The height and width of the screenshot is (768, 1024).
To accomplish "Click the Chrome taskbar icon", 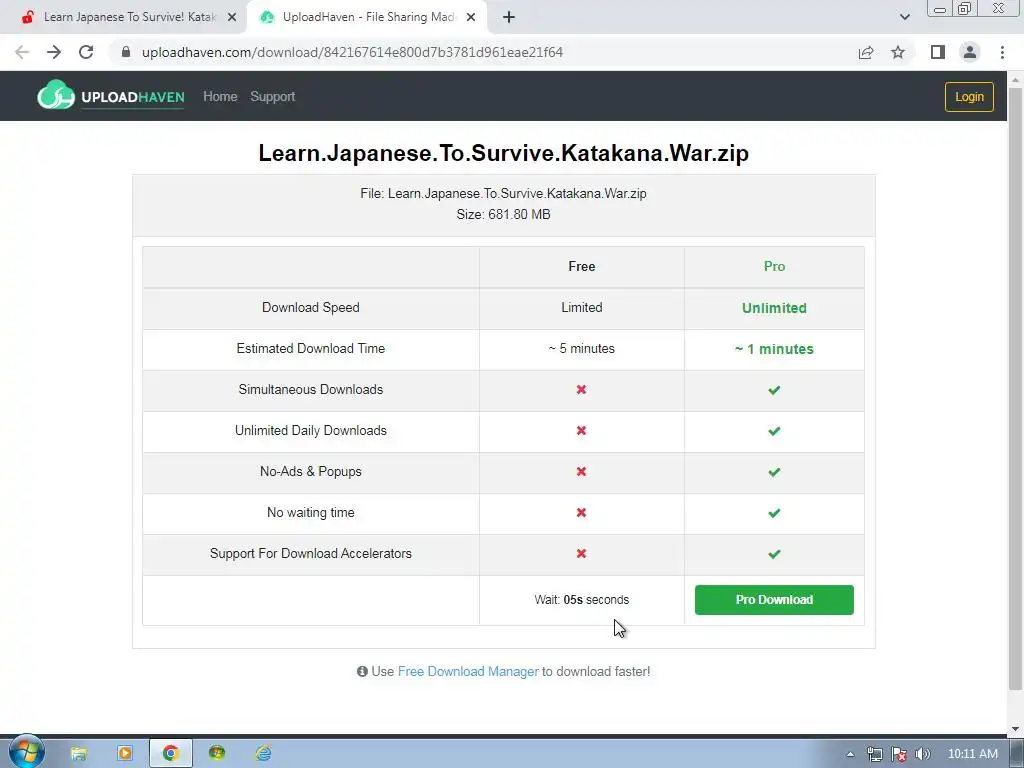I will tap(170, 753).
